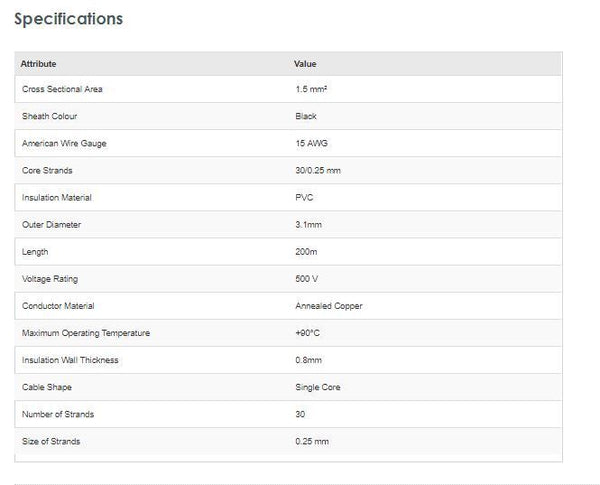The image size is (600, 485).
Task: Click the 3.1mm outer diameter value
Action: click(x=309, y=225)
